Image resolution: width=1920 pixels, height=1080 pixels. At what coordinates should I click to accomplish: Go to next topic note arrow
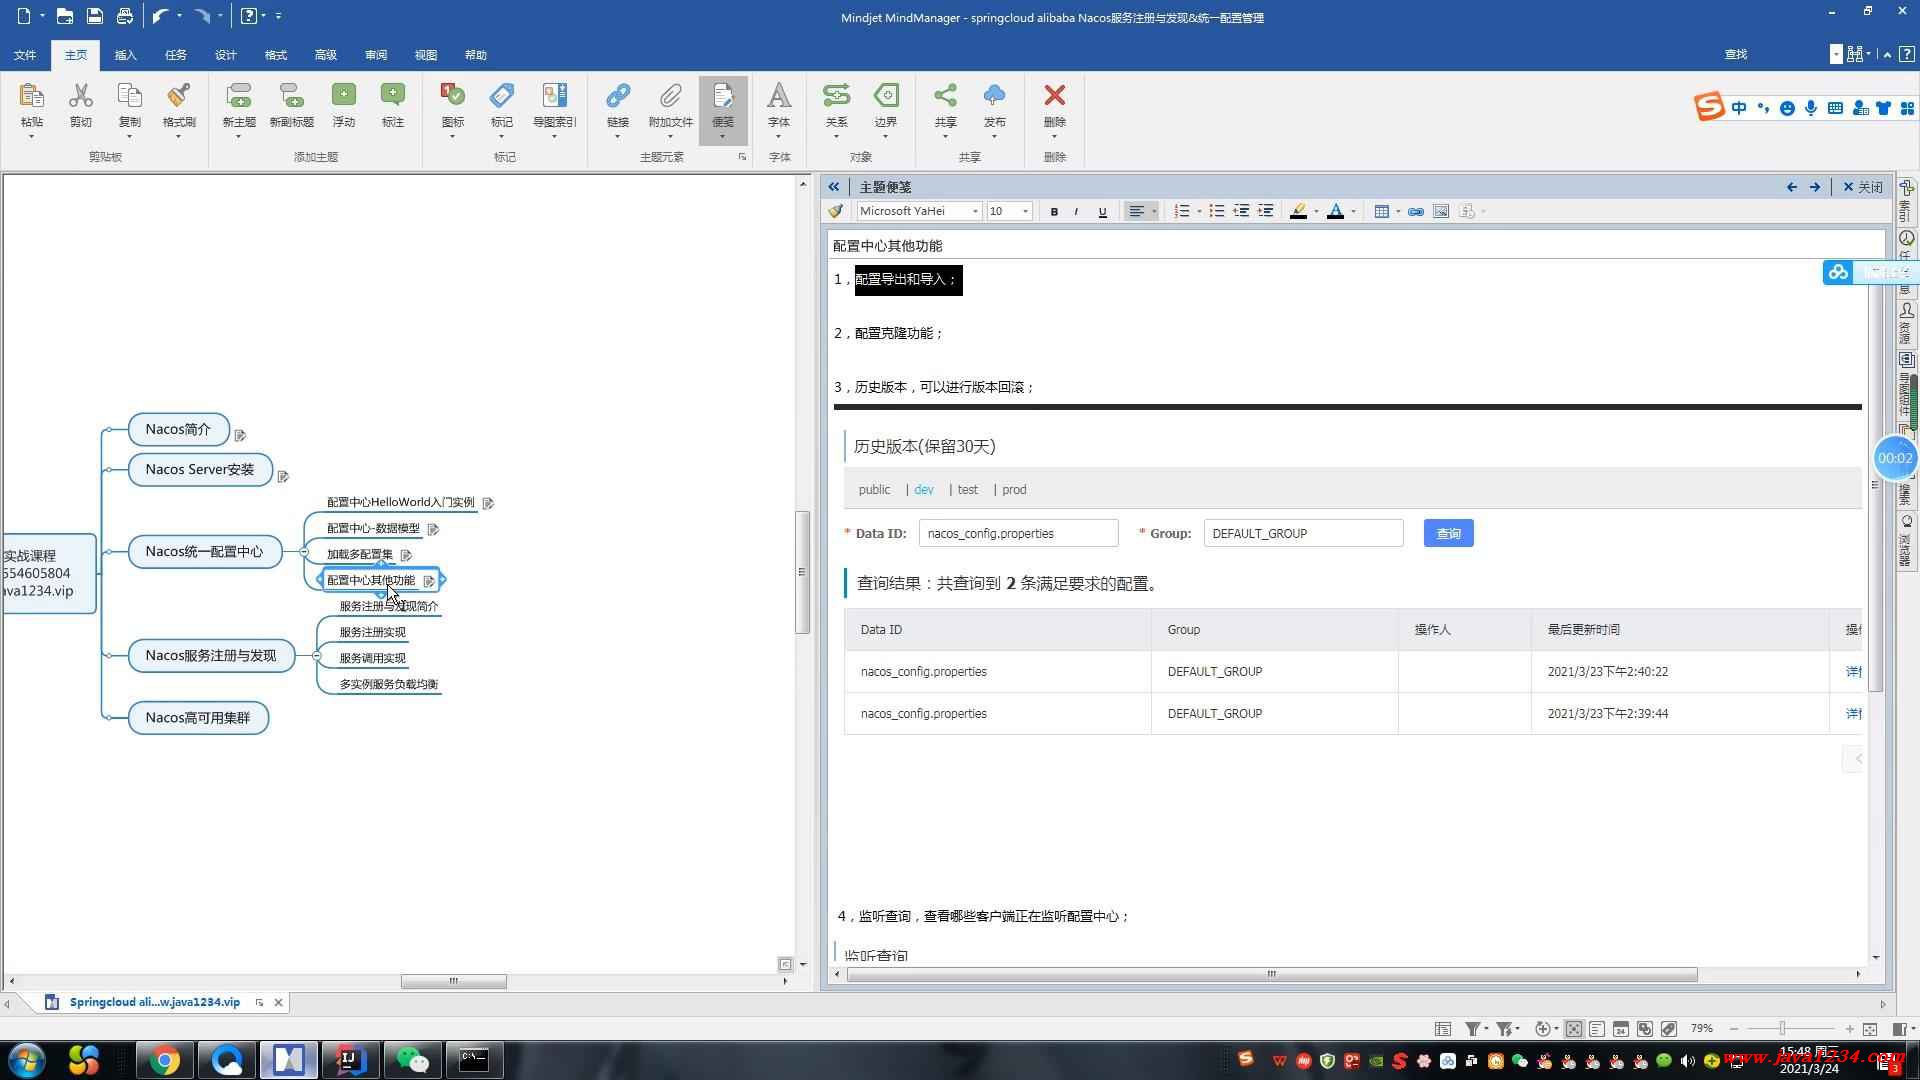(x=1815, y=187)
